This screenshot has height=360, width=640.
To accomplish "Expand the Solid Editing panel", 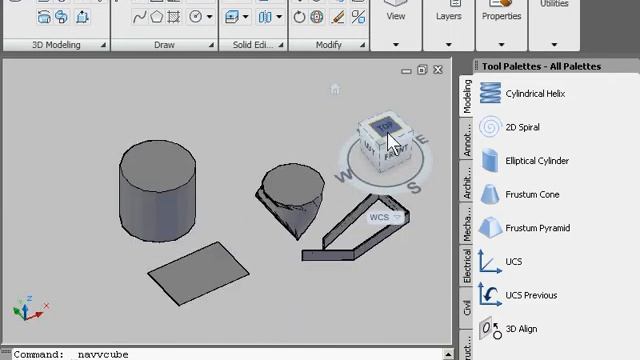I will click(x=281, y=45).
